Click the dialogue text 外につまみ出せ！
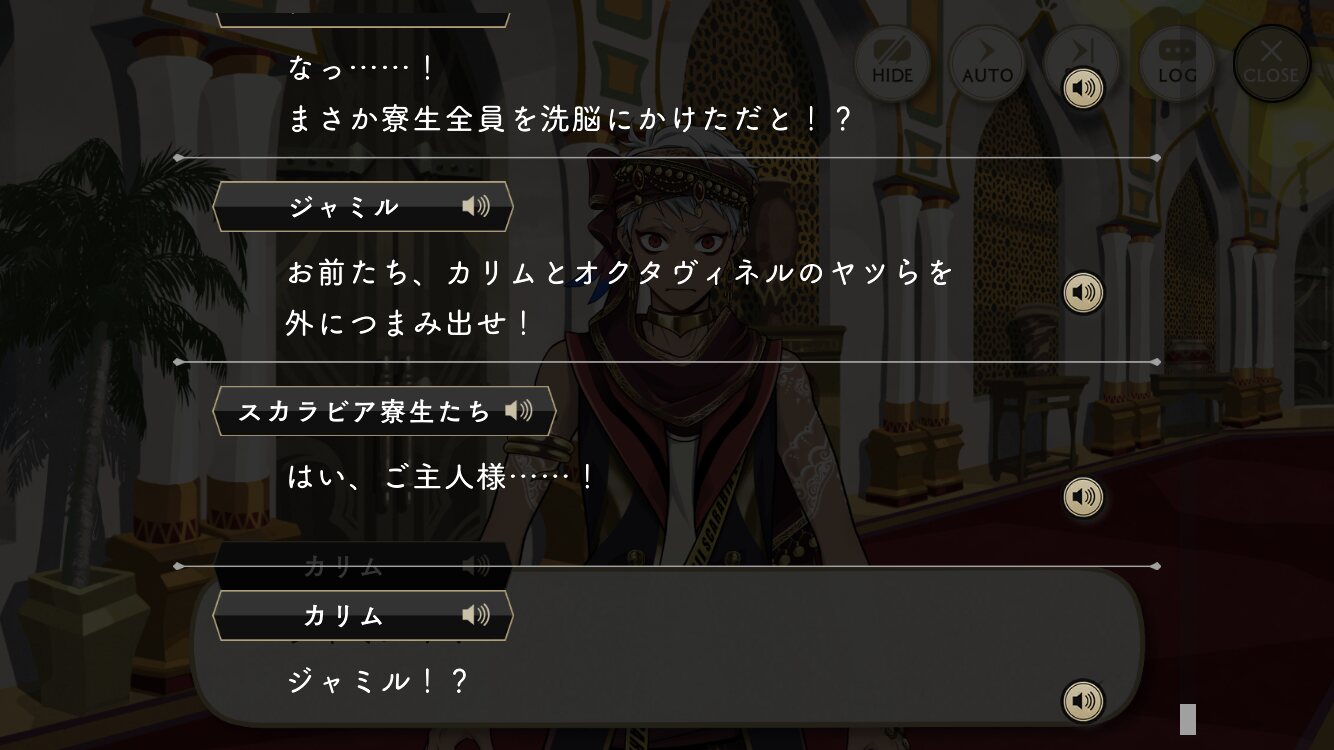The image size is (1334, 750). click(409, 323)
